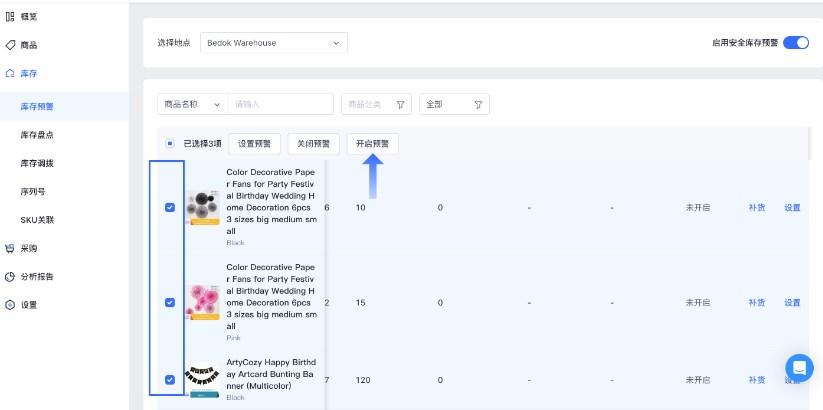The height and width of the screenshot is (410, 823).
Task: Expand the 商品名称 search type dropdown
Action: tap(192, 104)
